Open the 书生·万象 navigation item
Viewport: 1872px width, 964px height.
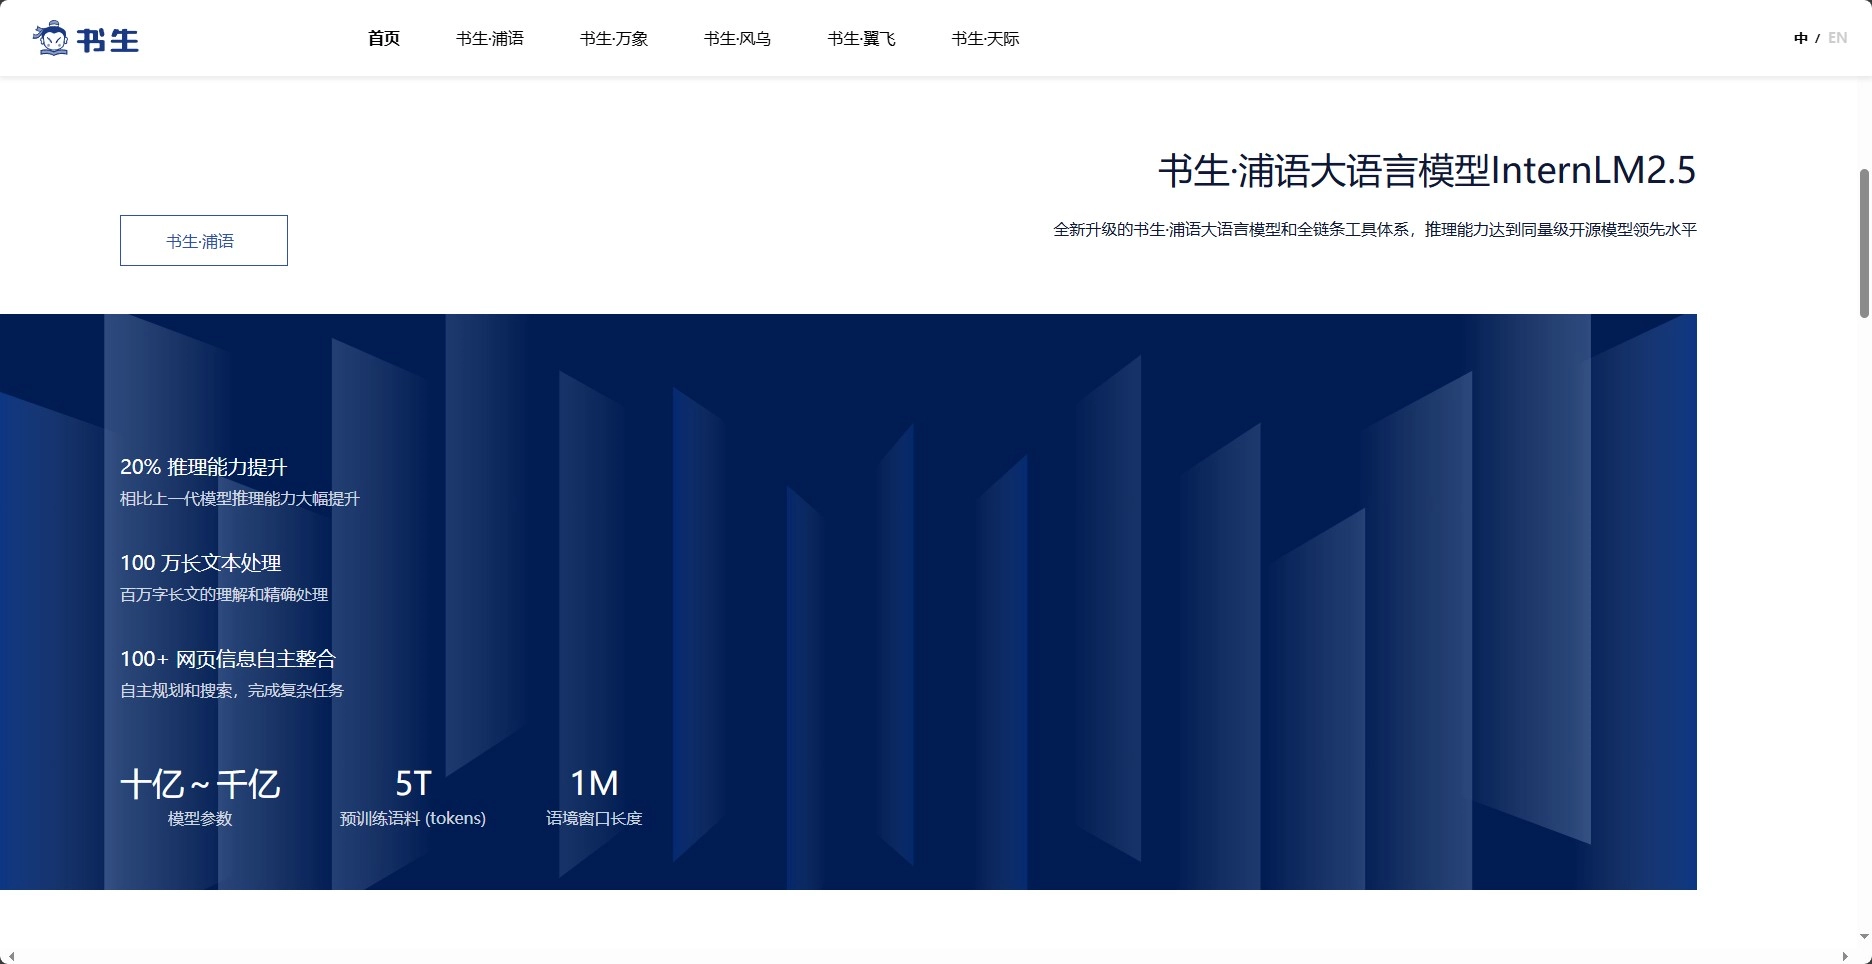[614, 39]
